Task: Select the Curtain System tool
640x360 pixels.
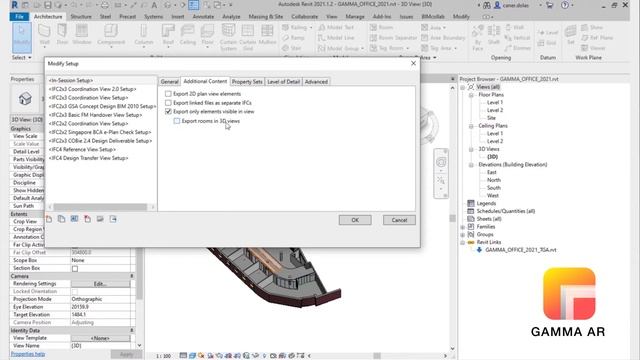Action: pos(228,37)
